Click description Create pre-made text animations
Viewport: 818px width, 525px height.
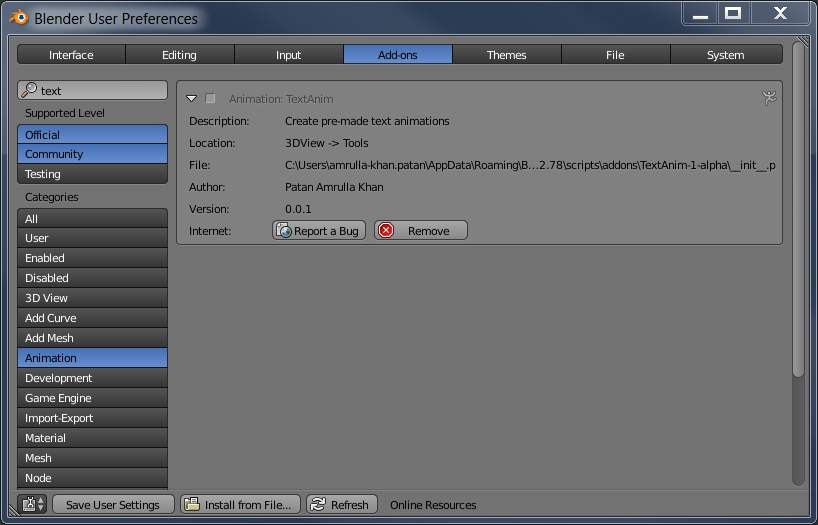pyautogui.click(x=367, y=121)
